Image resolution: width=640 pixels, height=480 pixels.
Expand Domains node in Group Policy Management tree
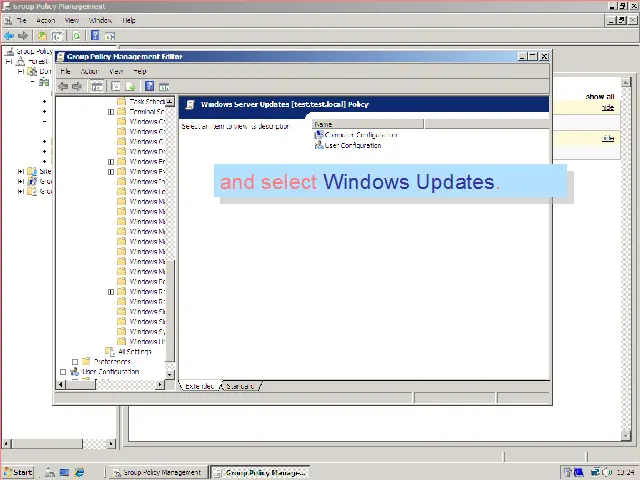point(20,71)
